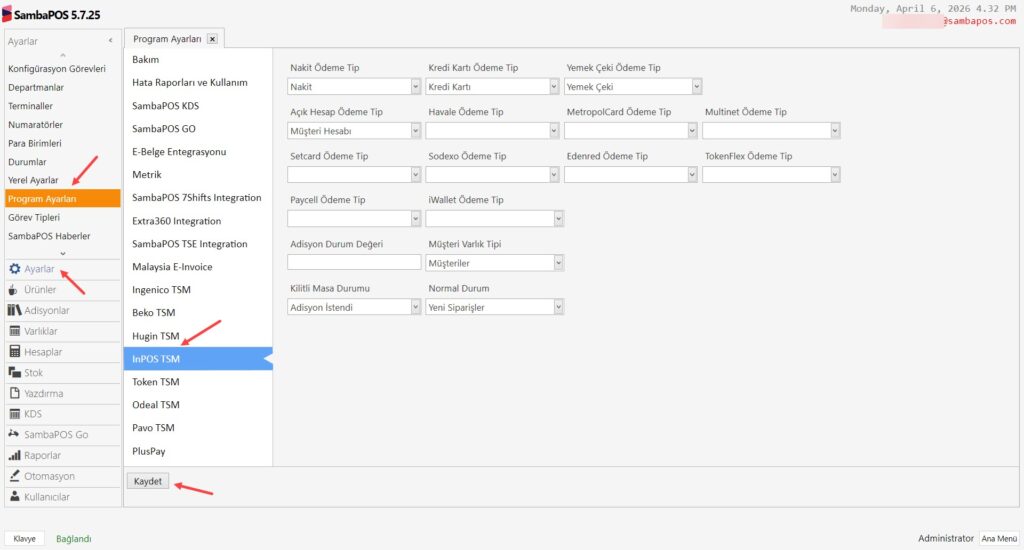The height and width of the screenshot is (550, 1024).
Task: Switch to Program Ayarları tab
Action: point(165,39)
